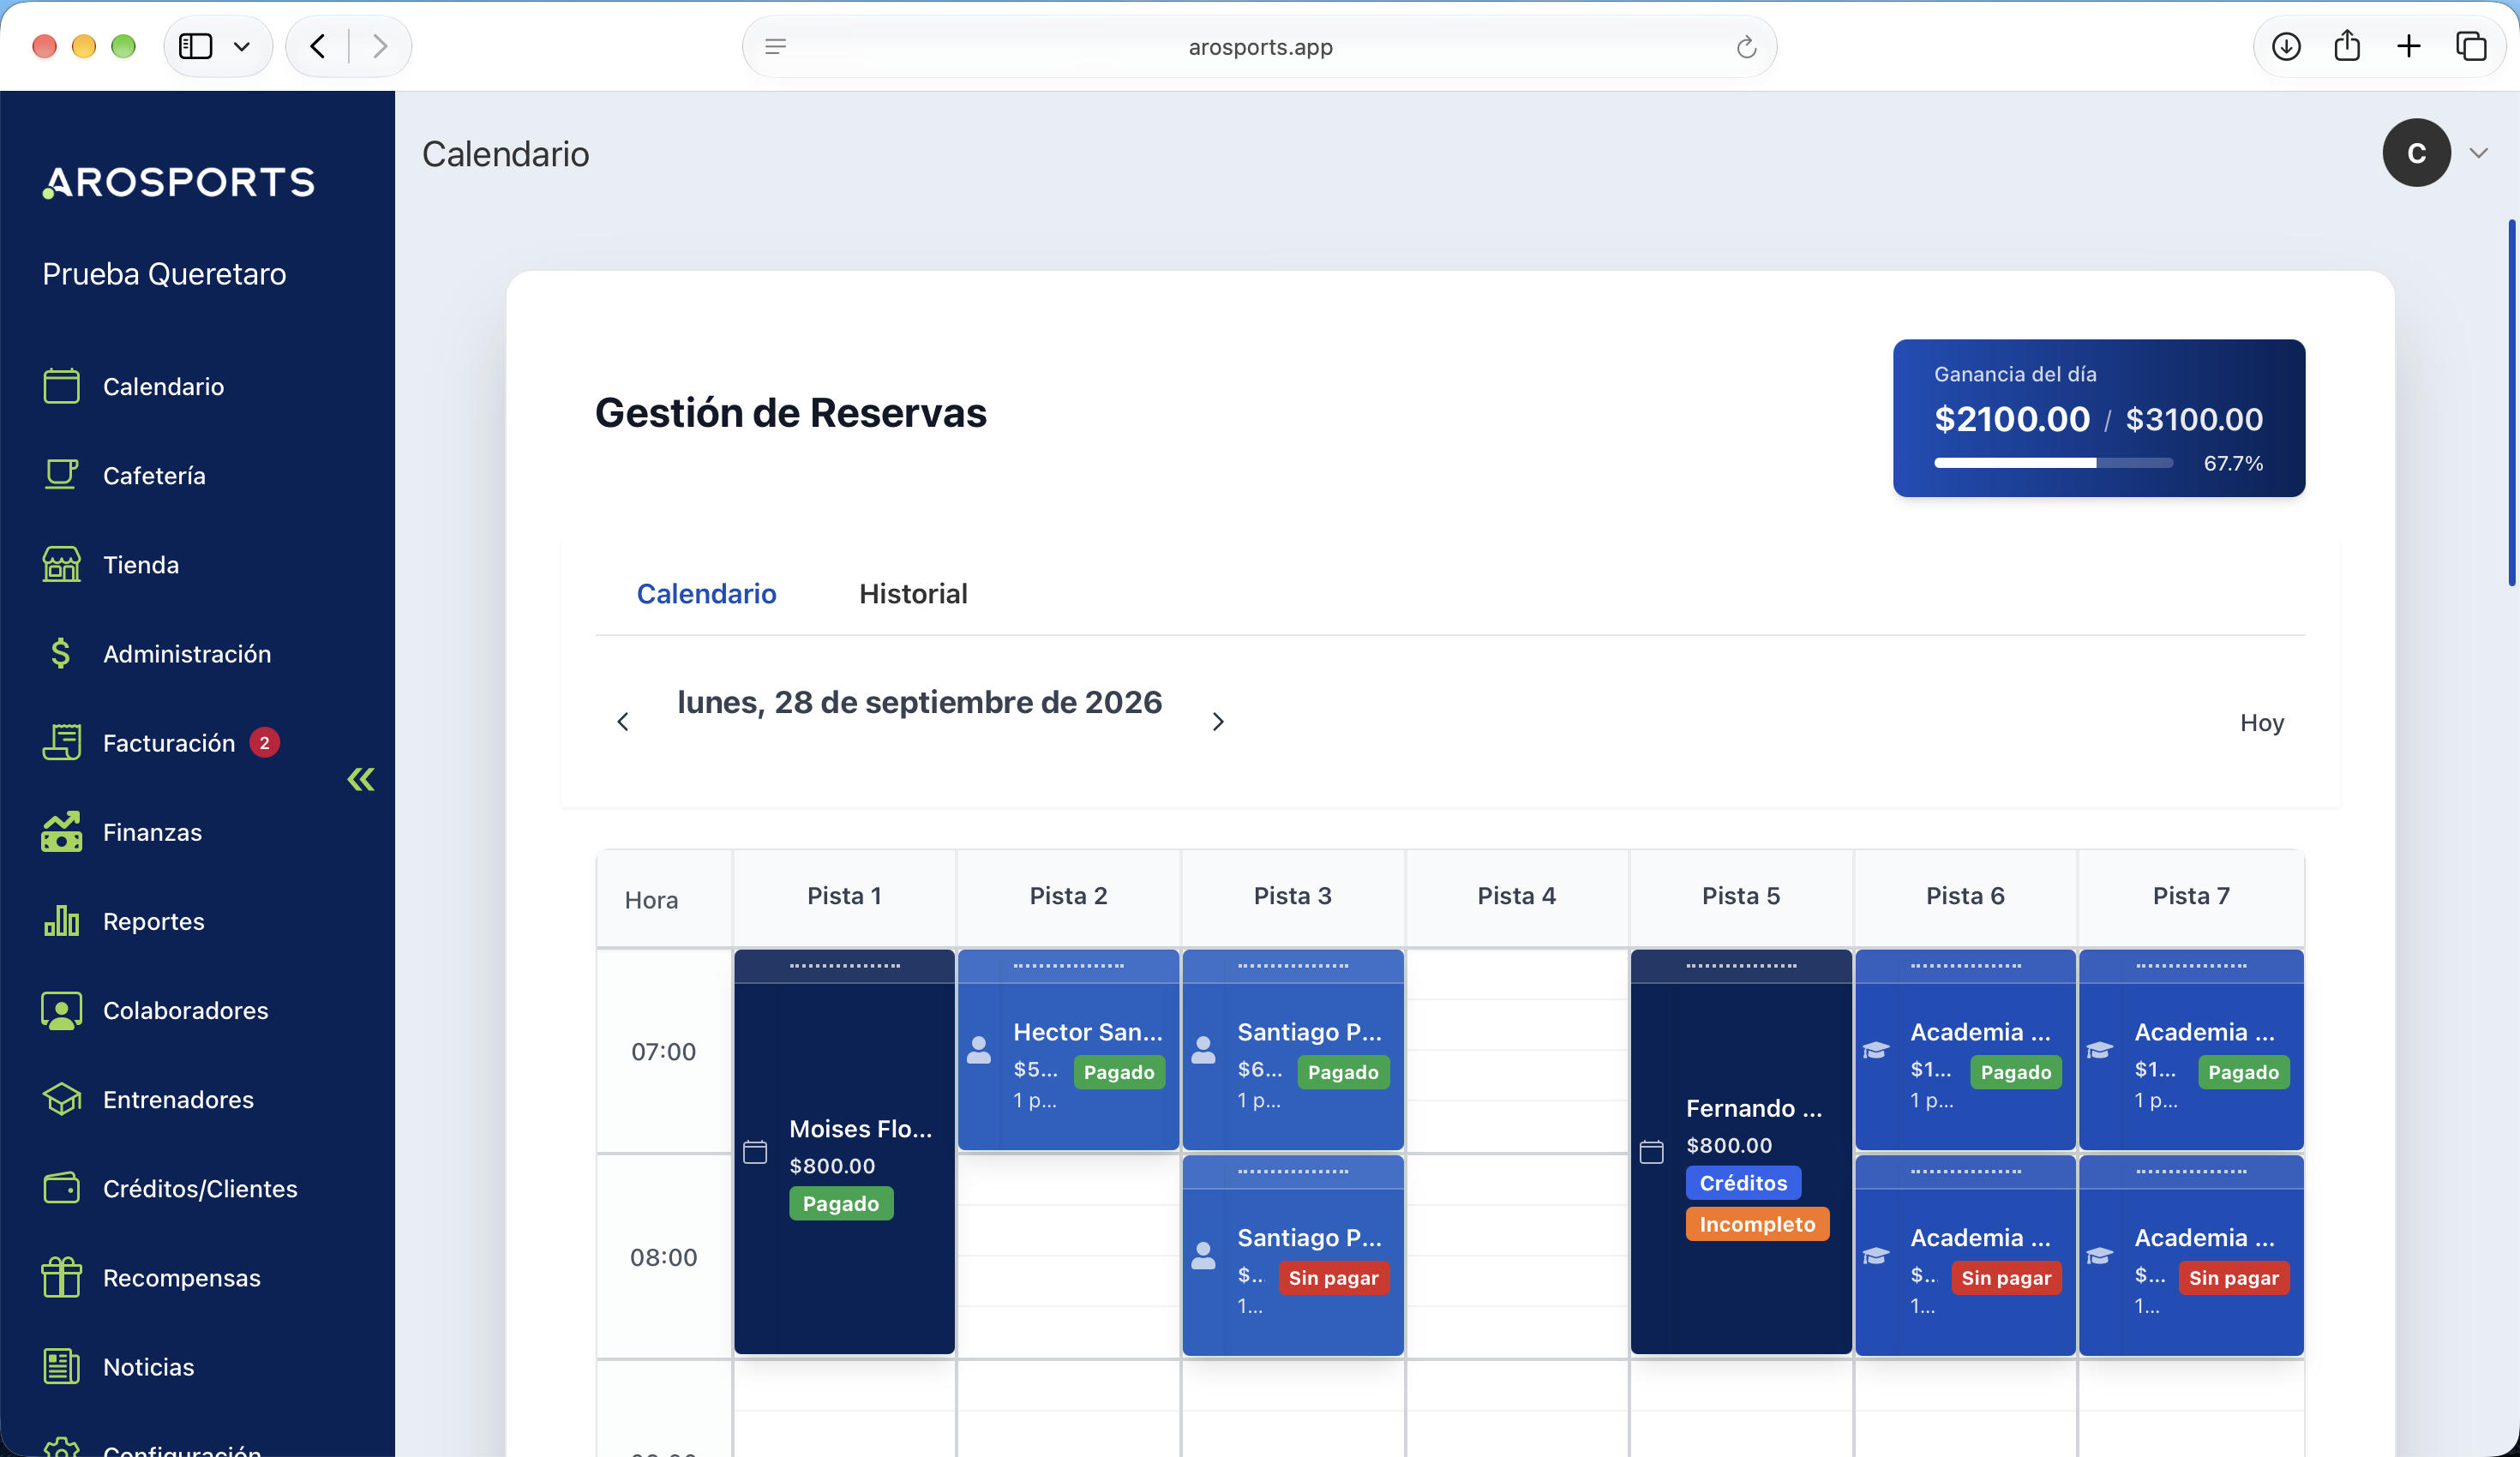
Task: Open 07:00 Academia booking on Pista 7
Action: tap(2190, 1050)
